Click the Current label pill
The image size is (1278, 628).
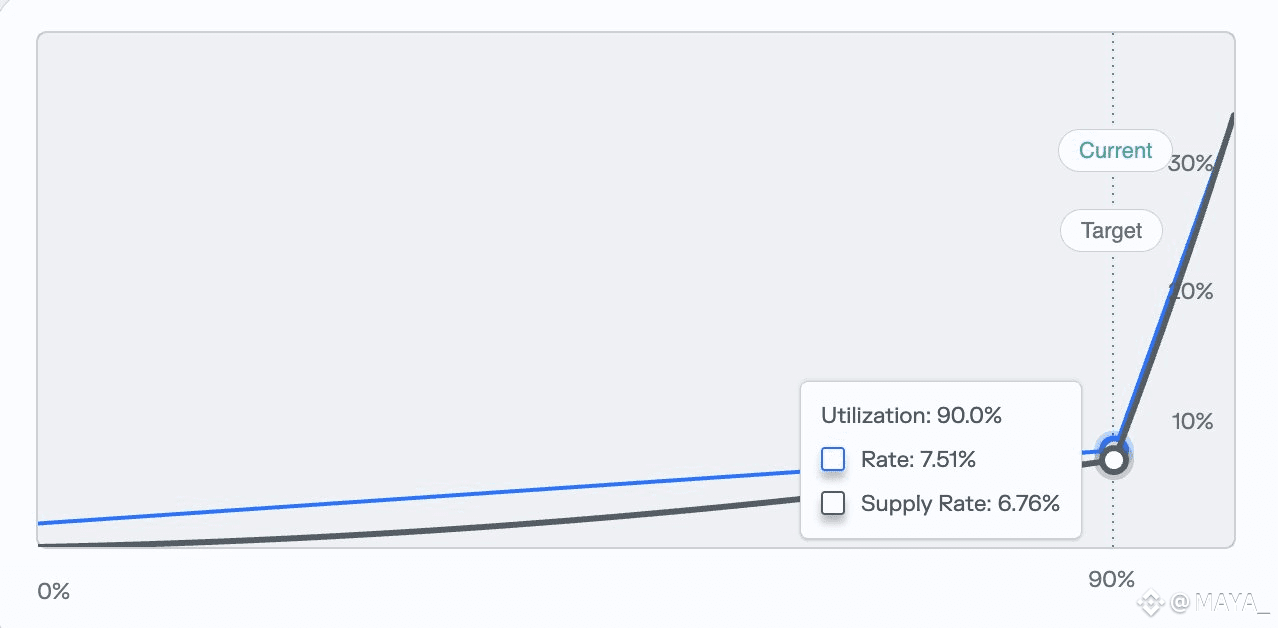[x=1115, y=151]
